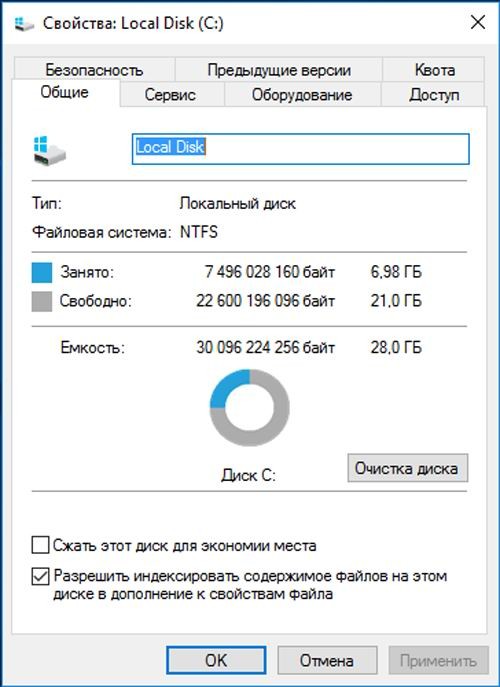Click the disk usage donut chart
The image size is (500, 687).
(x=249, y=407)
